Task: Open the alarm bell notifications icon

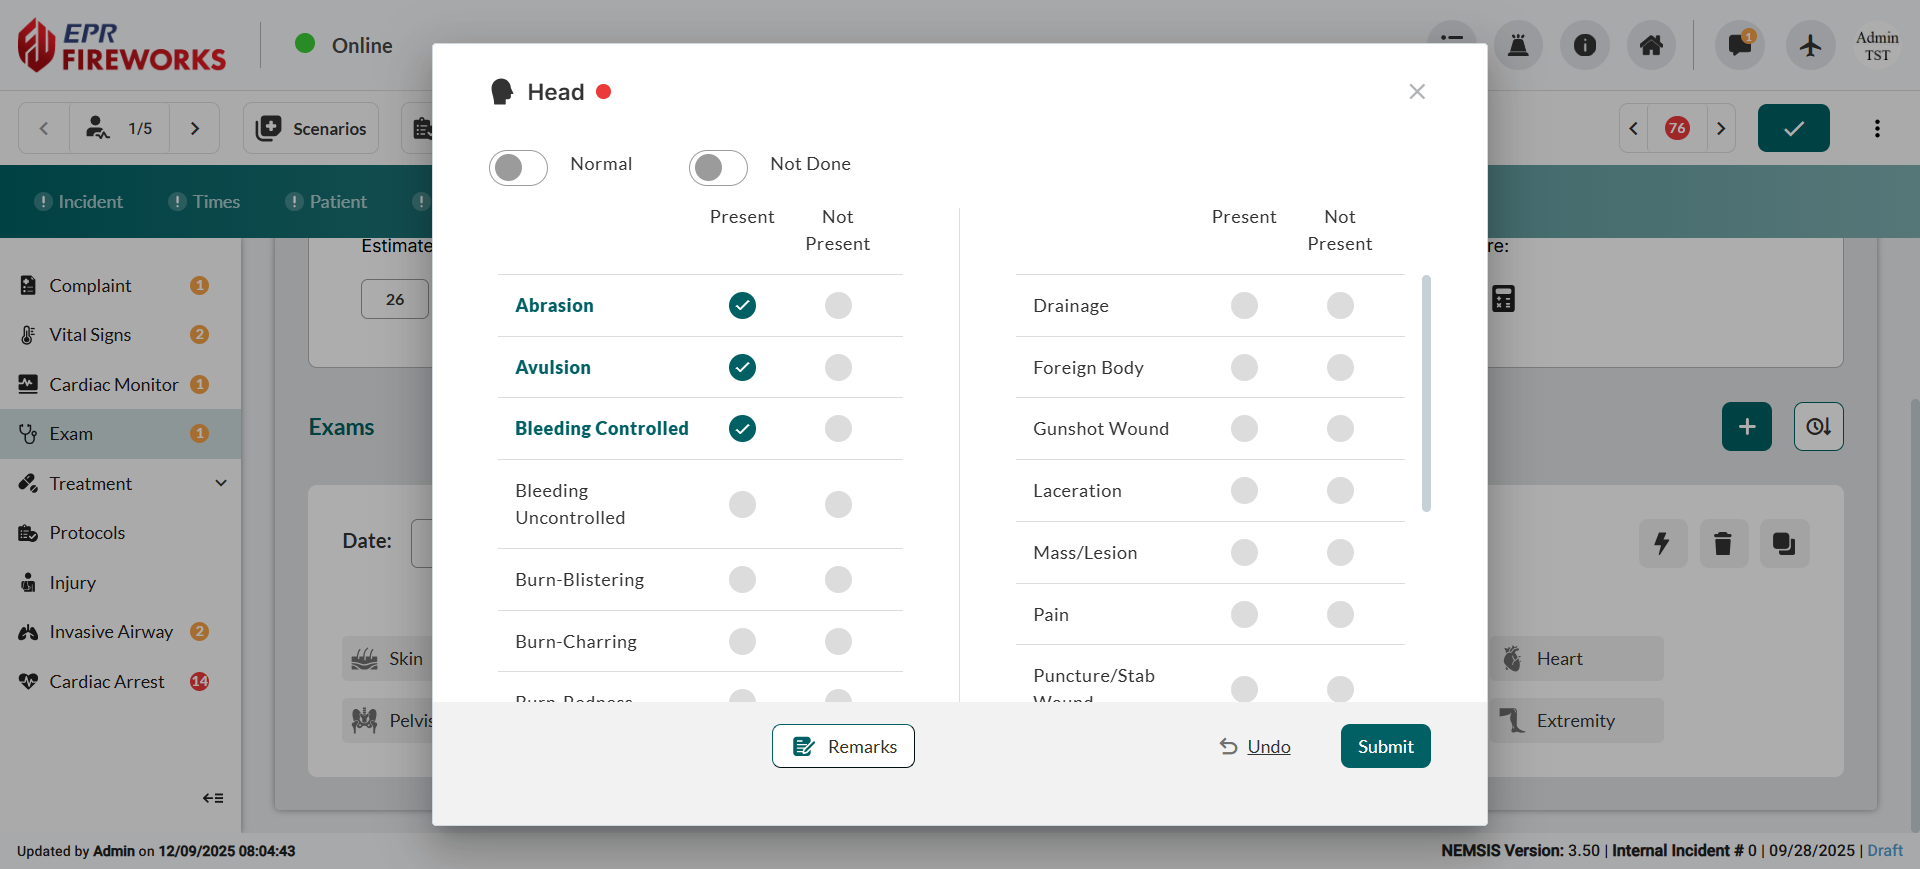Action: (x=1518, y=45)
